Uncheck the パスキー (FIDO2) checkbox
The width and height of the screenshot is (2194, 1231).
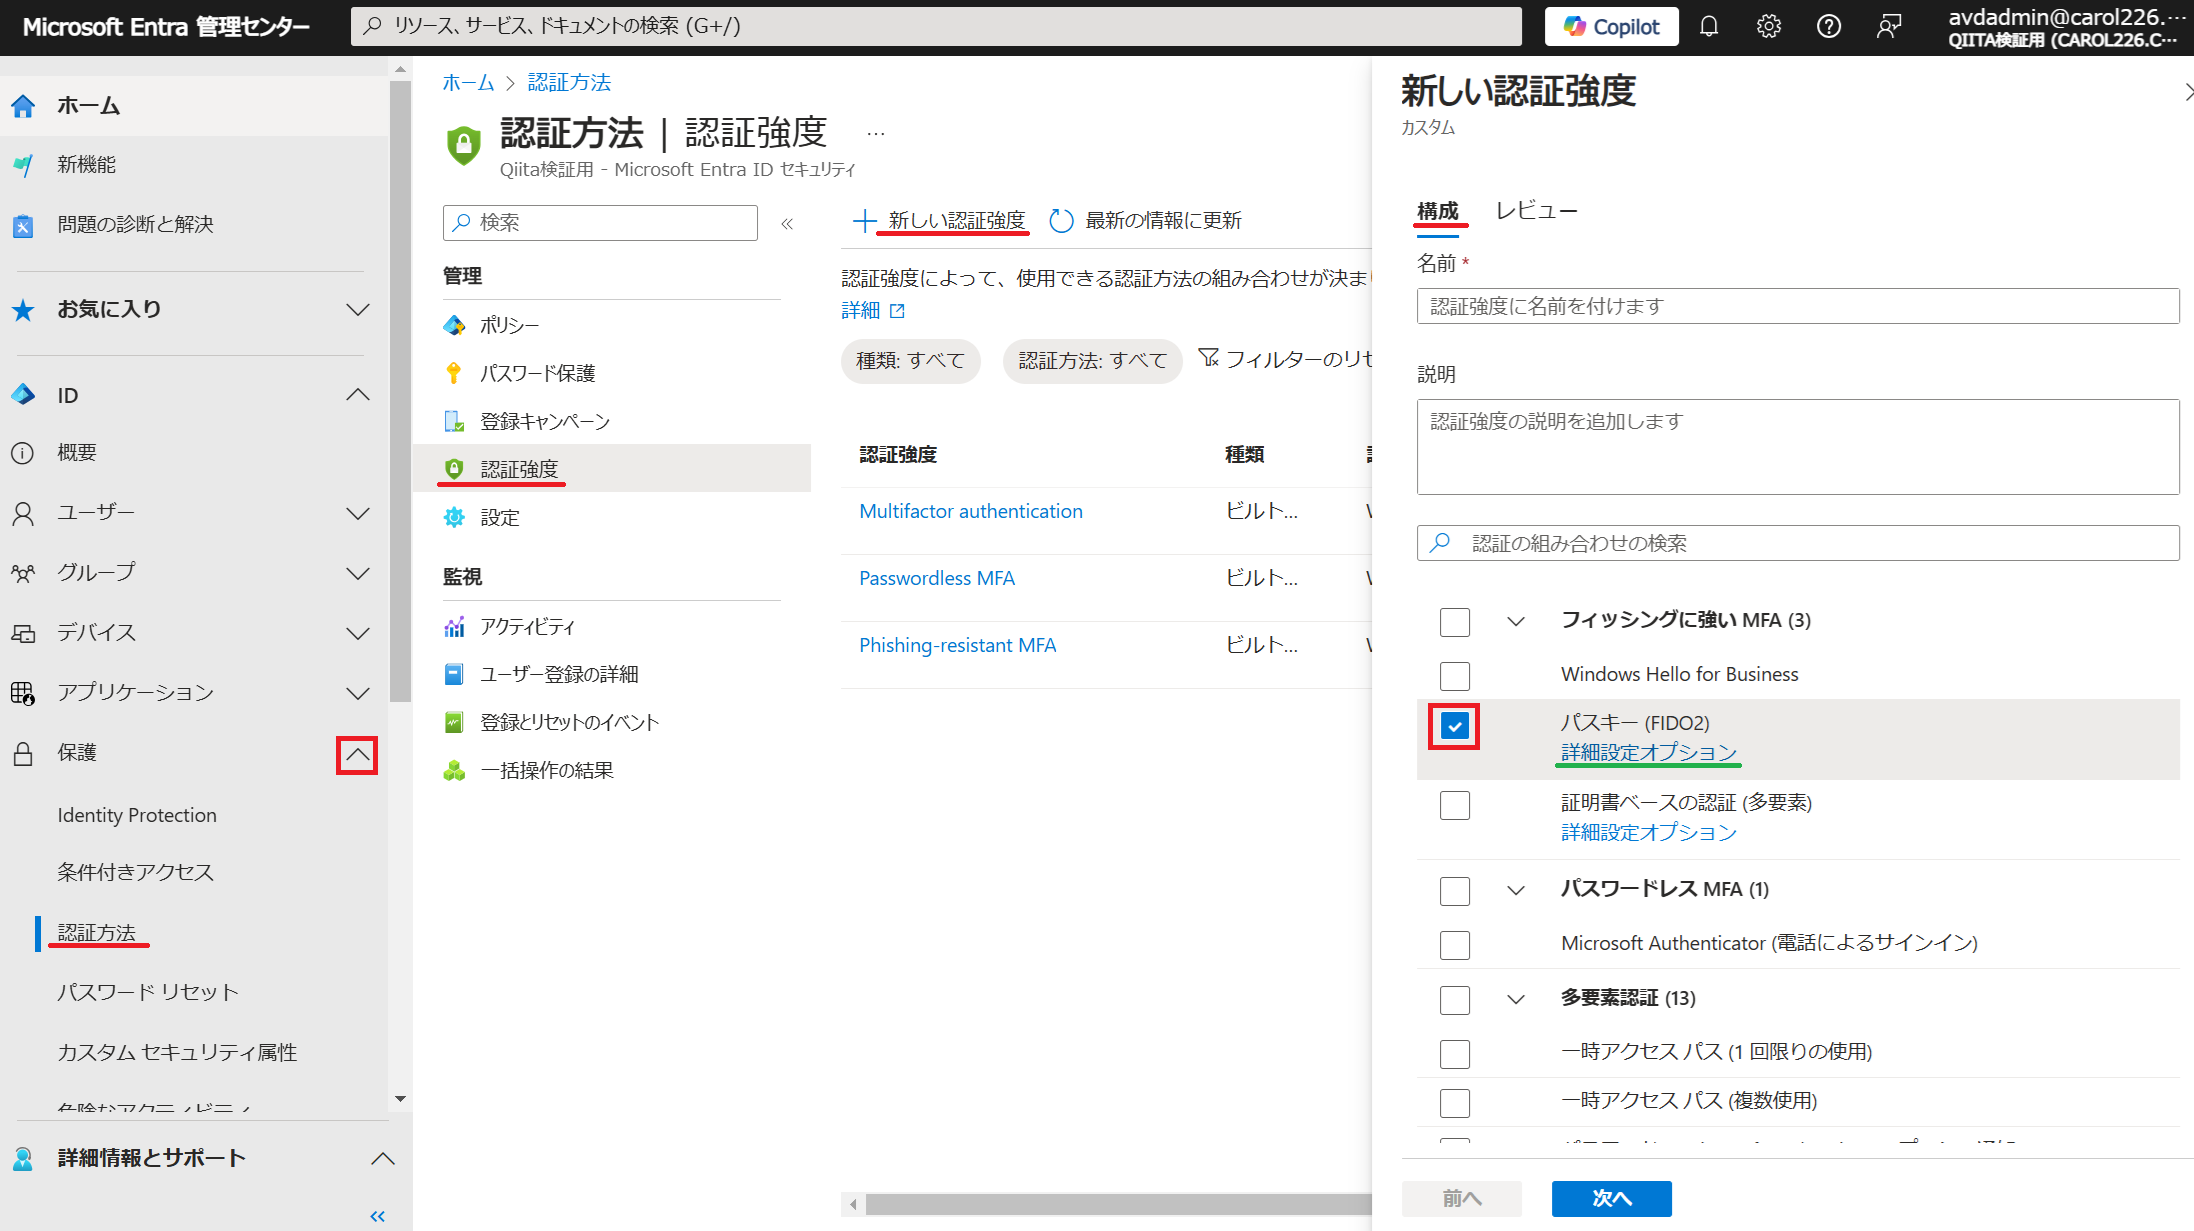pyautogui.click(x=1454, y=727)
